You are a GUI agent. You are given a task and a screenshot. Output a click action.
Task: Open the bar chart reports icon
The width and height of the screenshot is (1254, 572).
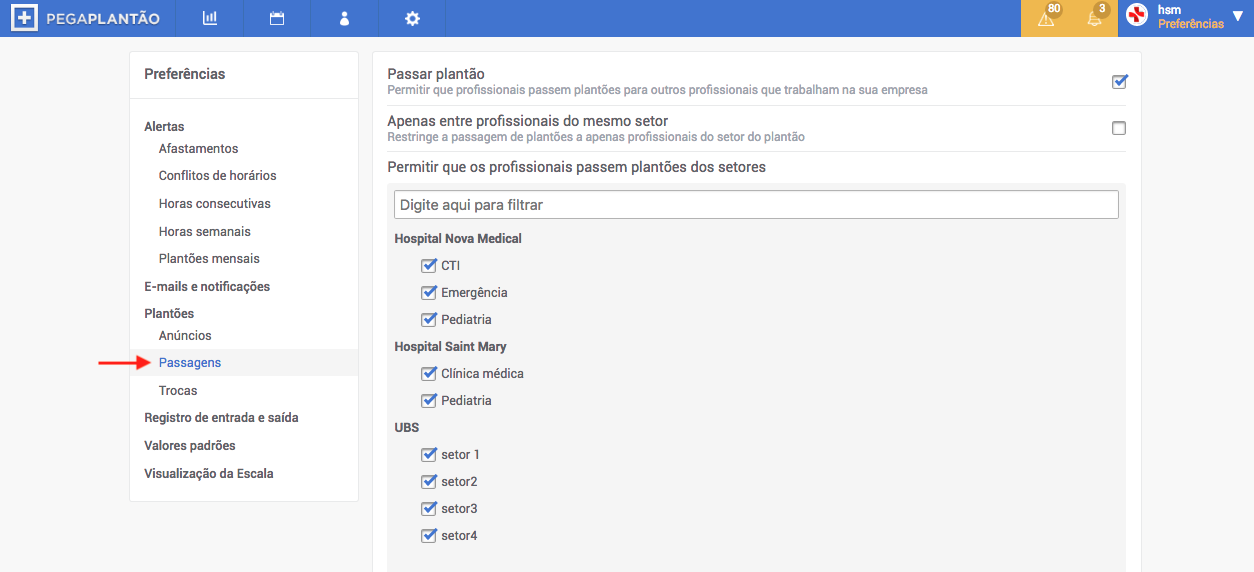click(x=210, y=18)
